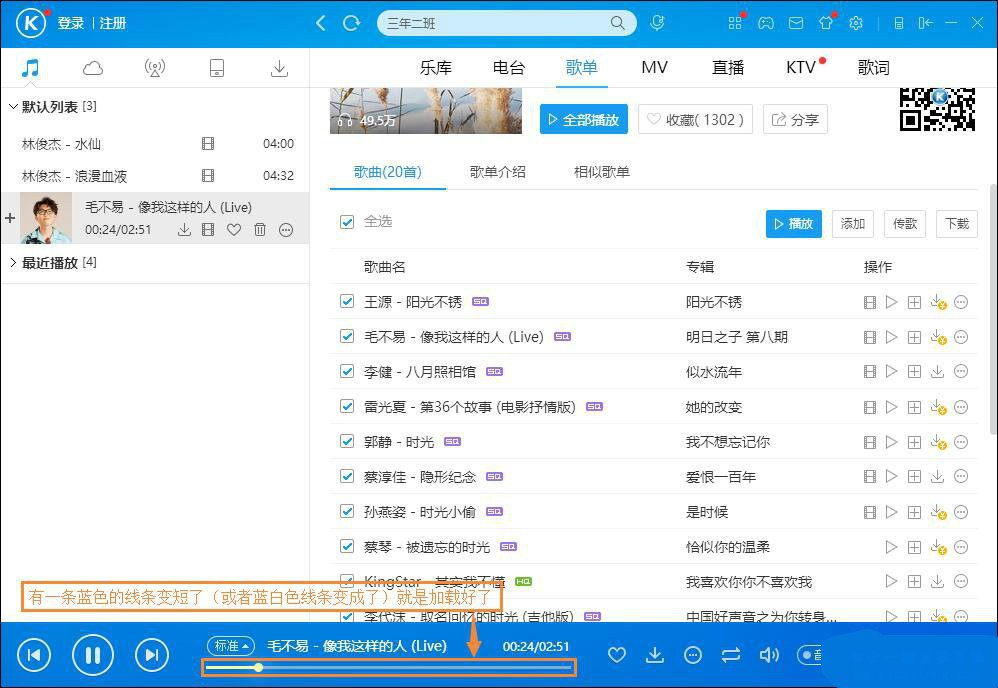This screenshot has height=688, width=998.
Task: Click the game center controller icon
Action: pyautogui.click(x=766, y=23)
